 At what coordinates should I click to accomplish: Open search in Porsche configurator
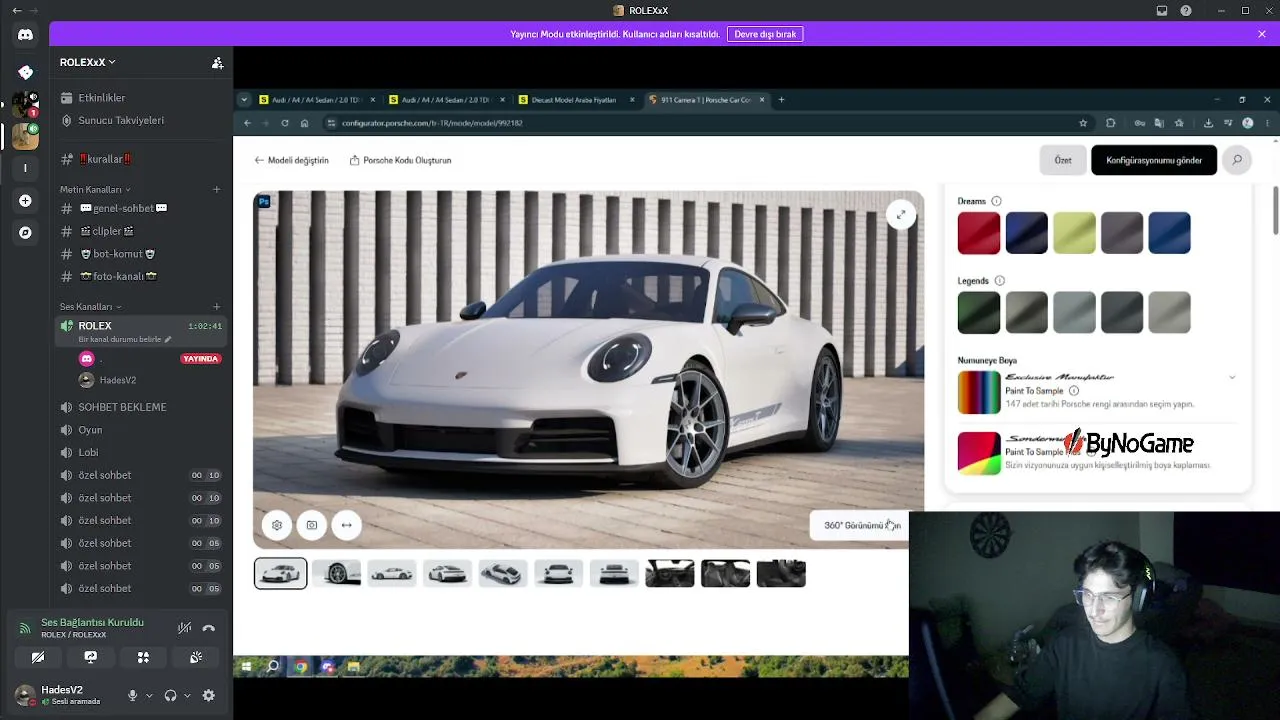pyautogui.click(x=1237, y=160)
